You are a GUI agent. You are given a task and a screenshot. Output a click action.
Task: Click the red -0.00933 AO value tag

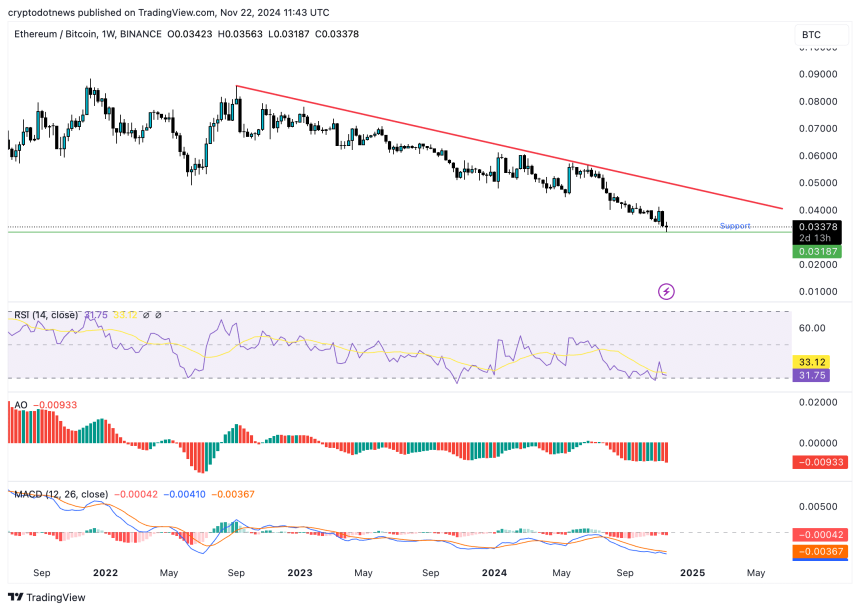(819, 462)
